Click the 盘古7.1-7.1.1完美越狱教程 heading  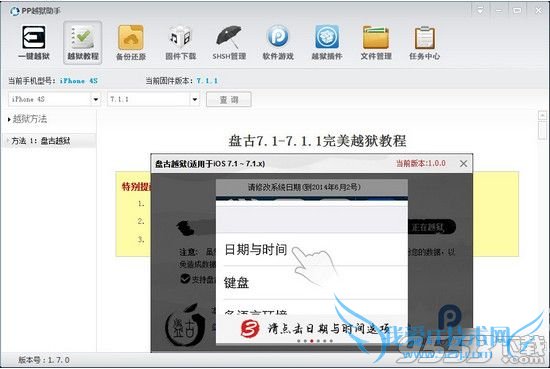(317, 141)
